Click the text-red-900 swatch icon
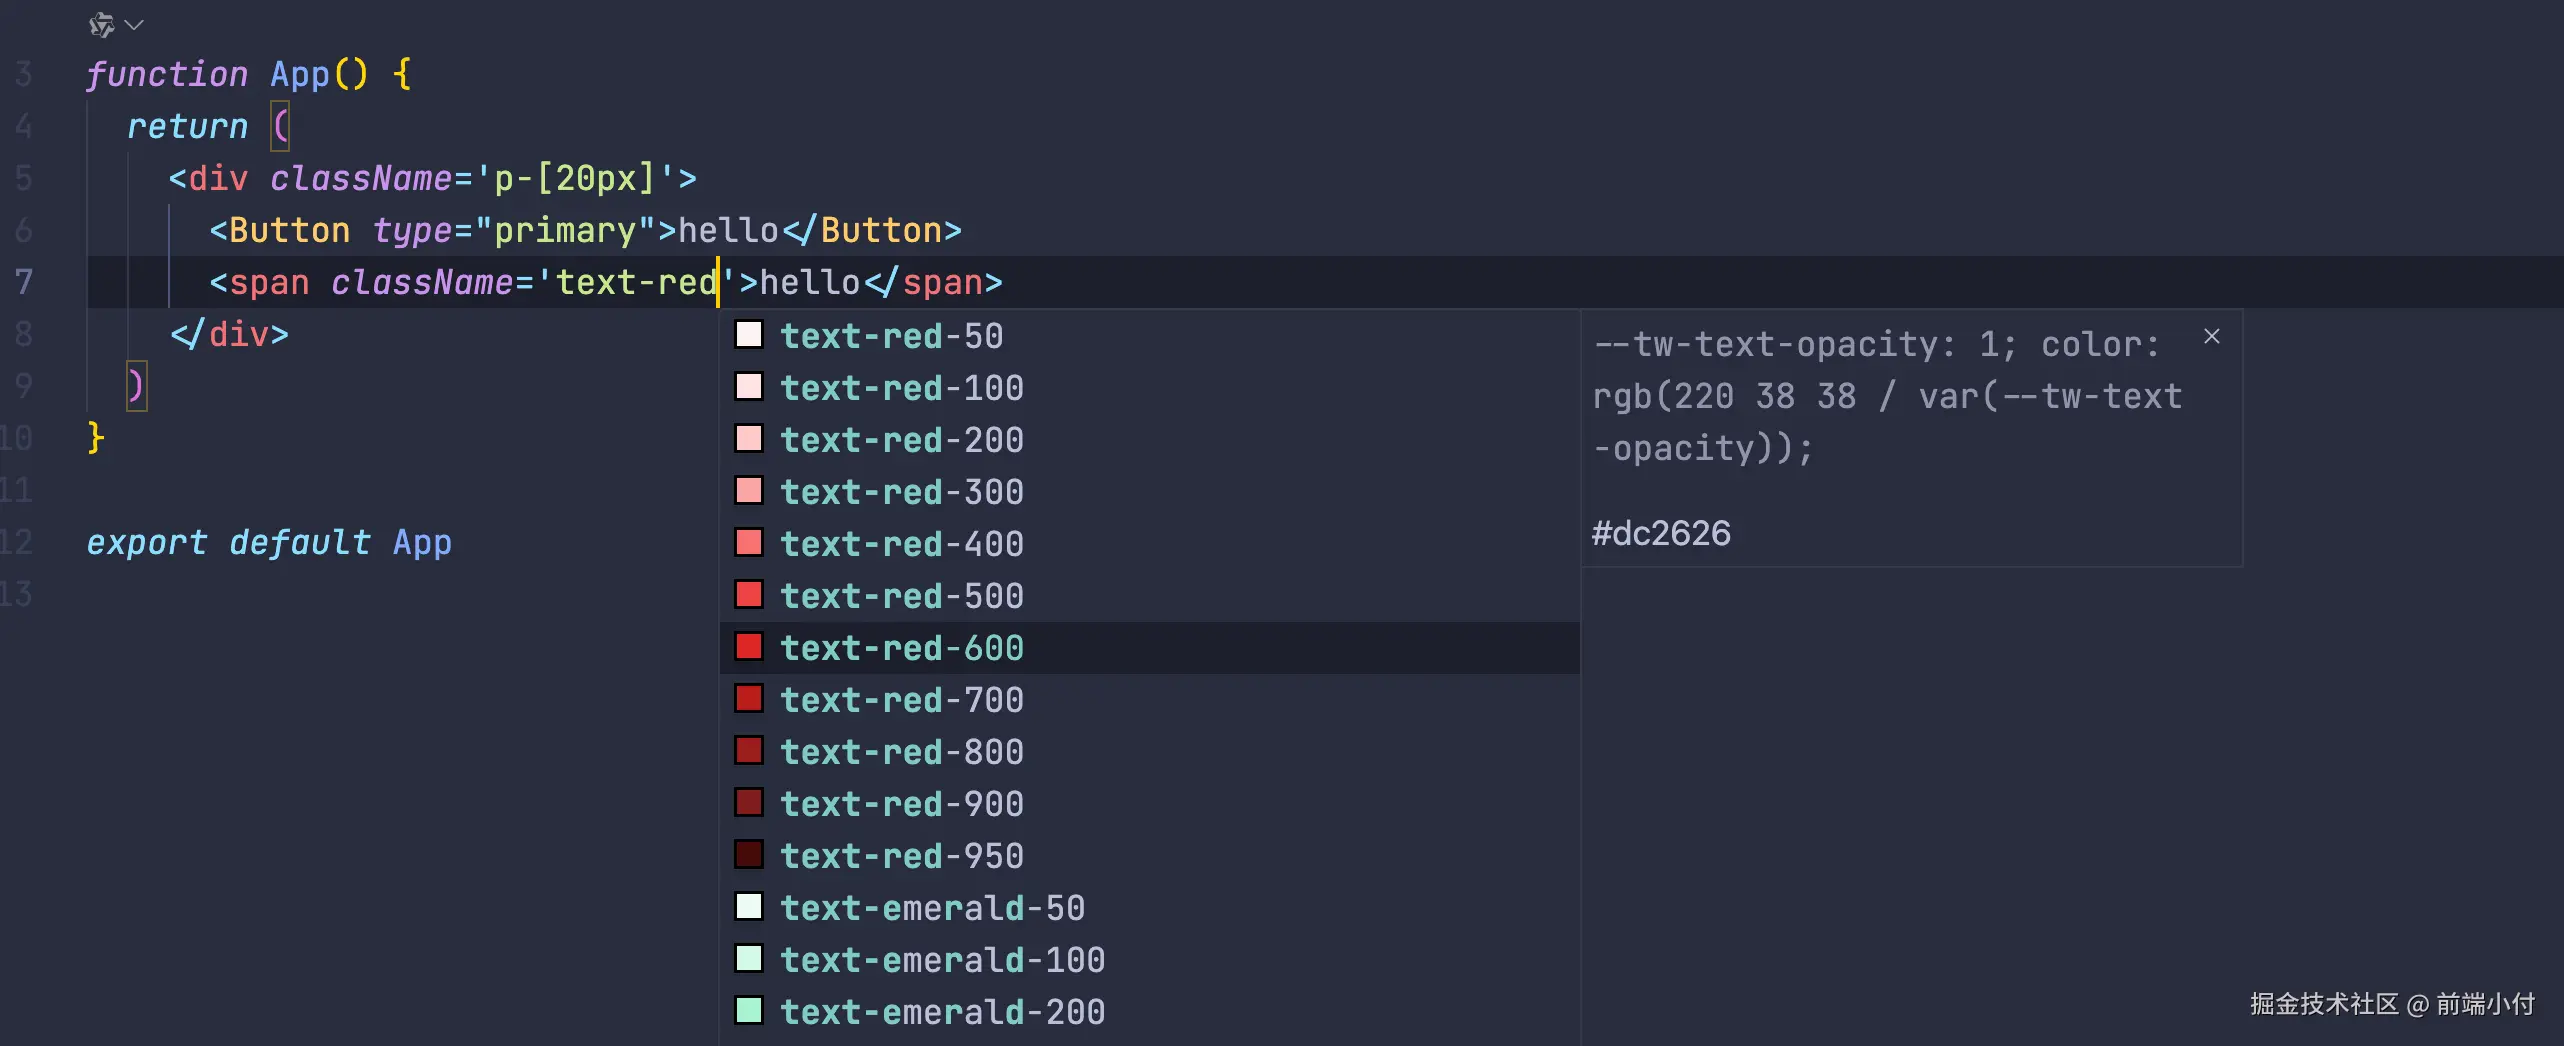 [x=749, y=803]
